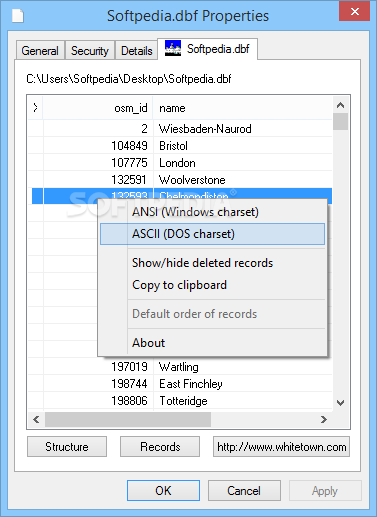The width and height of the screenshot is (377, 517).
Task: Click the osm_id column header
Action: click(x=98, y=108)
